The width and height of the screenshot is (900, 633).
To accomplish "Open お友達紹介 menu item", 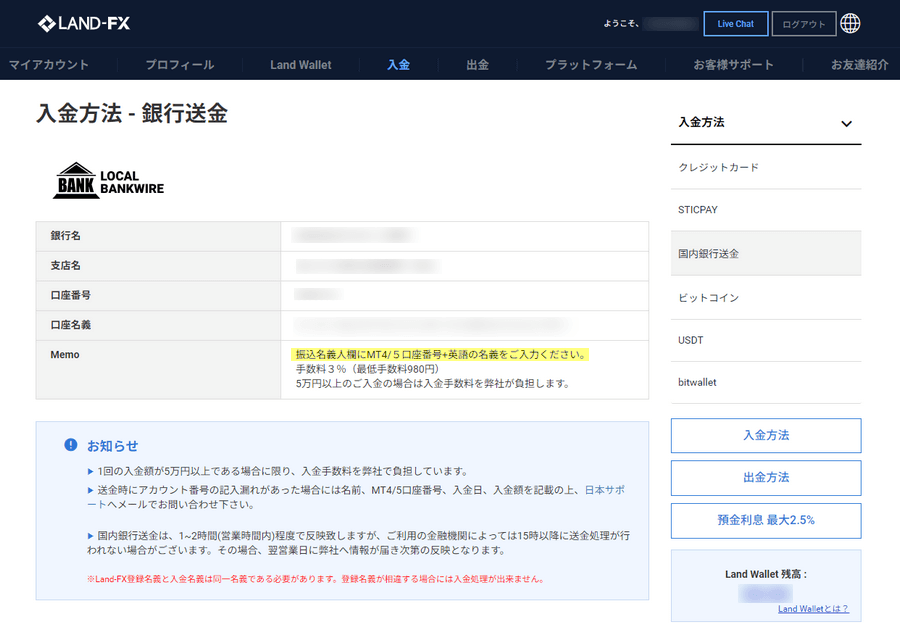I will pyautogui.click(x=859, y=65).
